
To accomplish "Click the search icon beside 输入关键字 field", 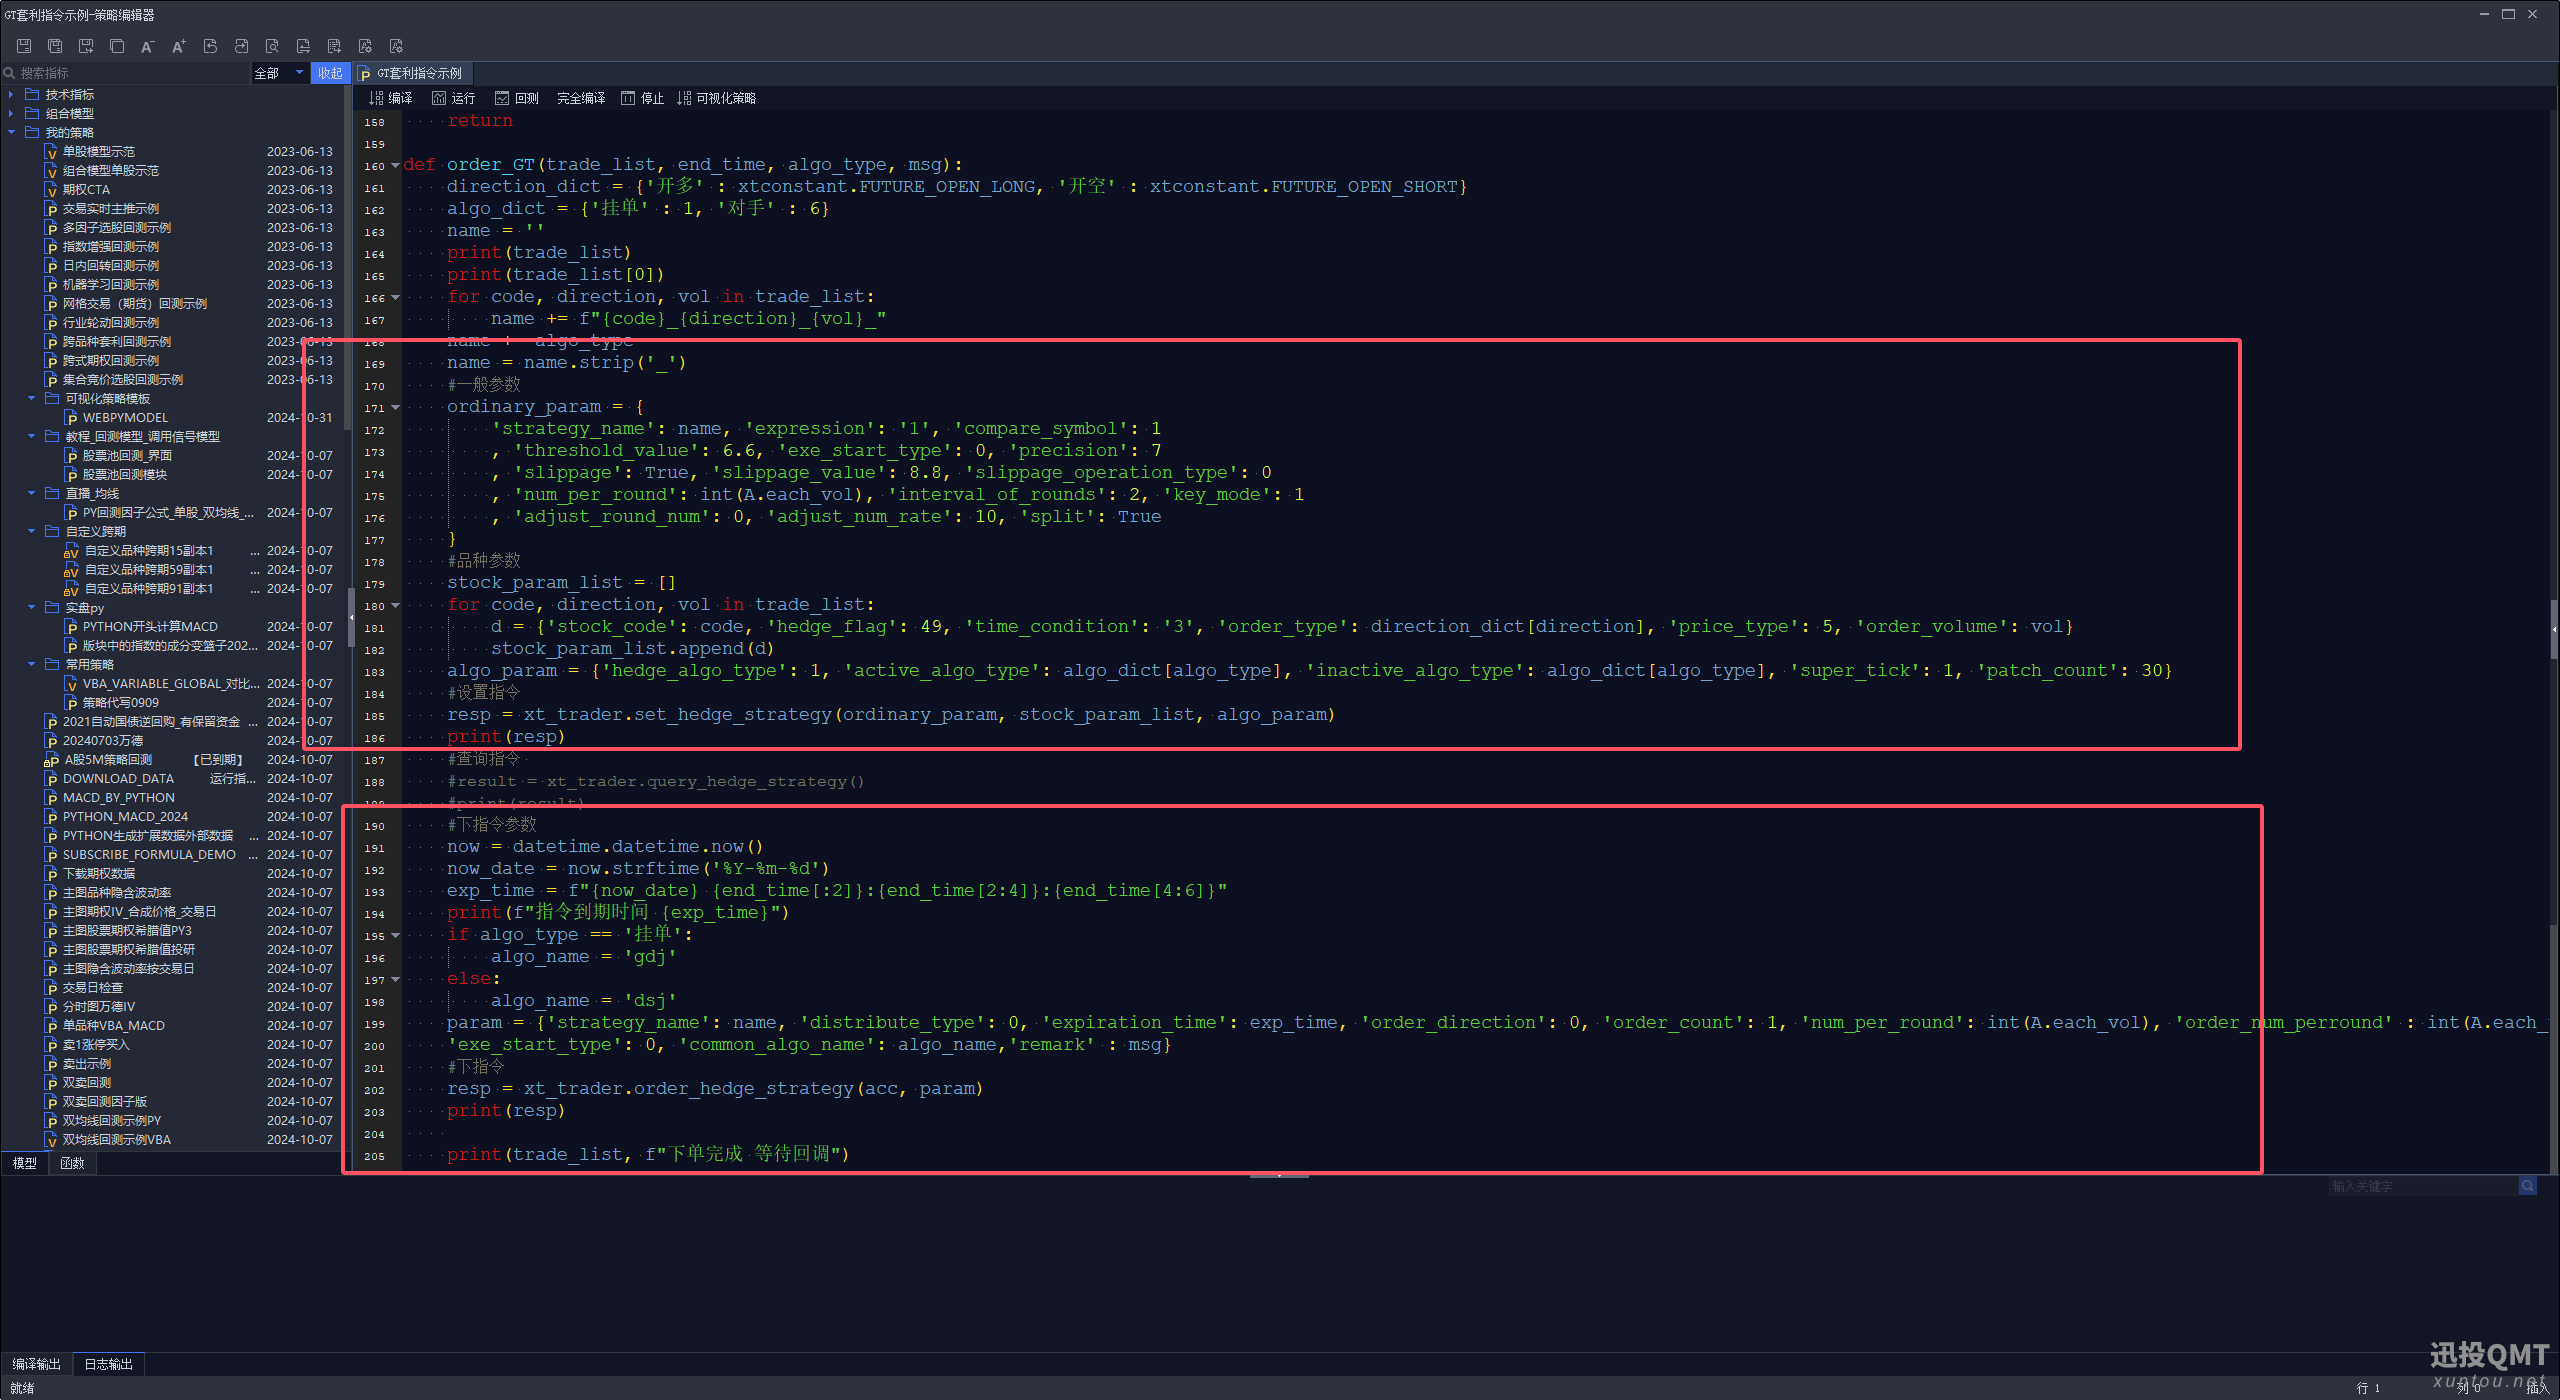I will click(2527, 1186).
